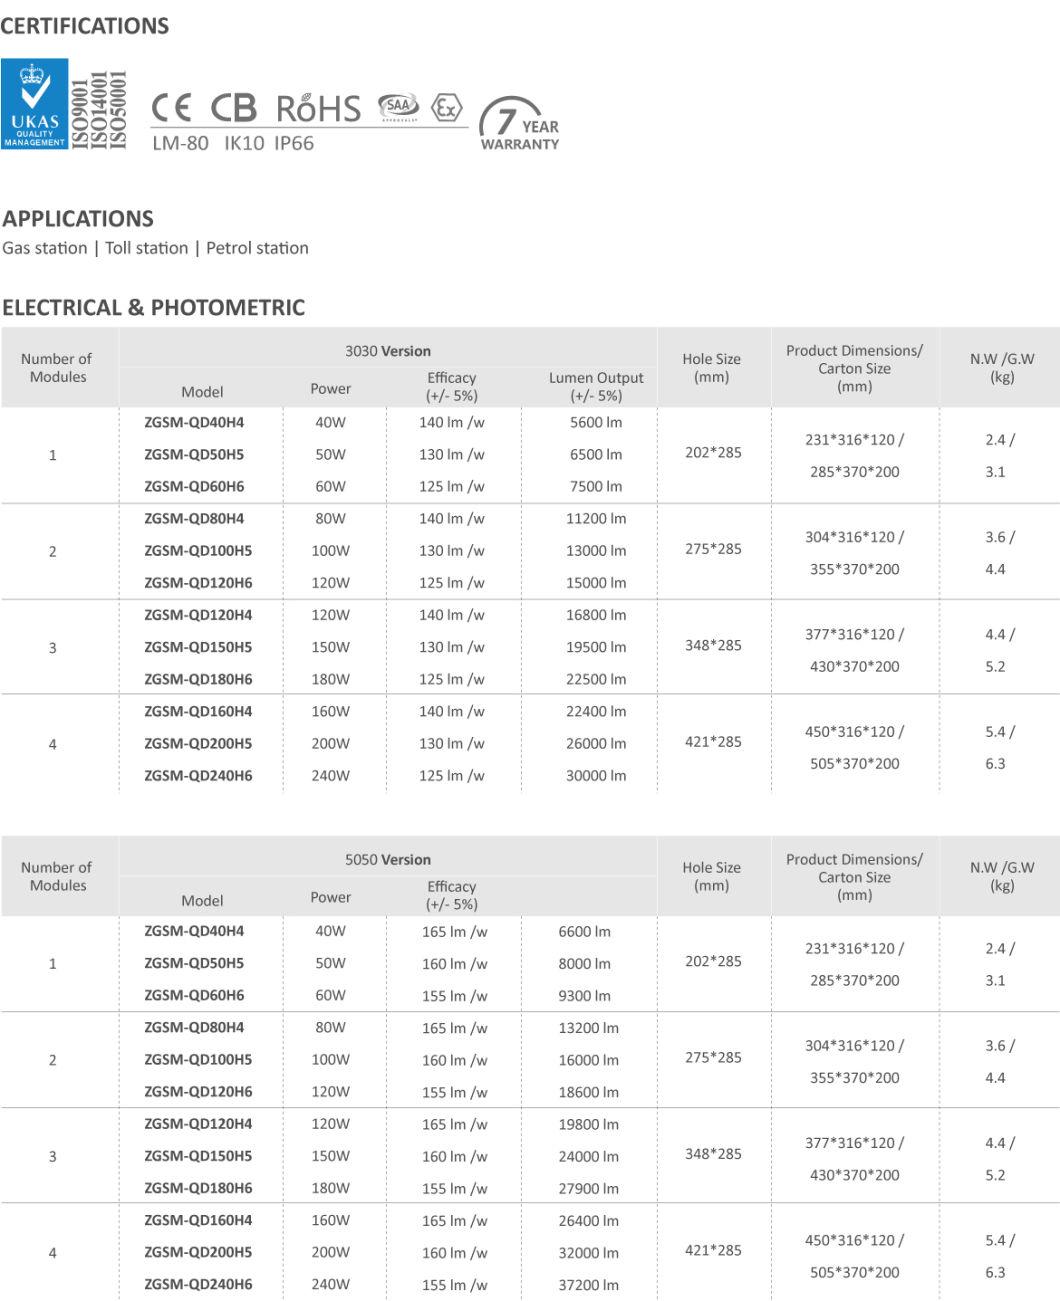Select the '26000 lm' lumen cell
This screenshot has width=1060, height=1301.
596,743
